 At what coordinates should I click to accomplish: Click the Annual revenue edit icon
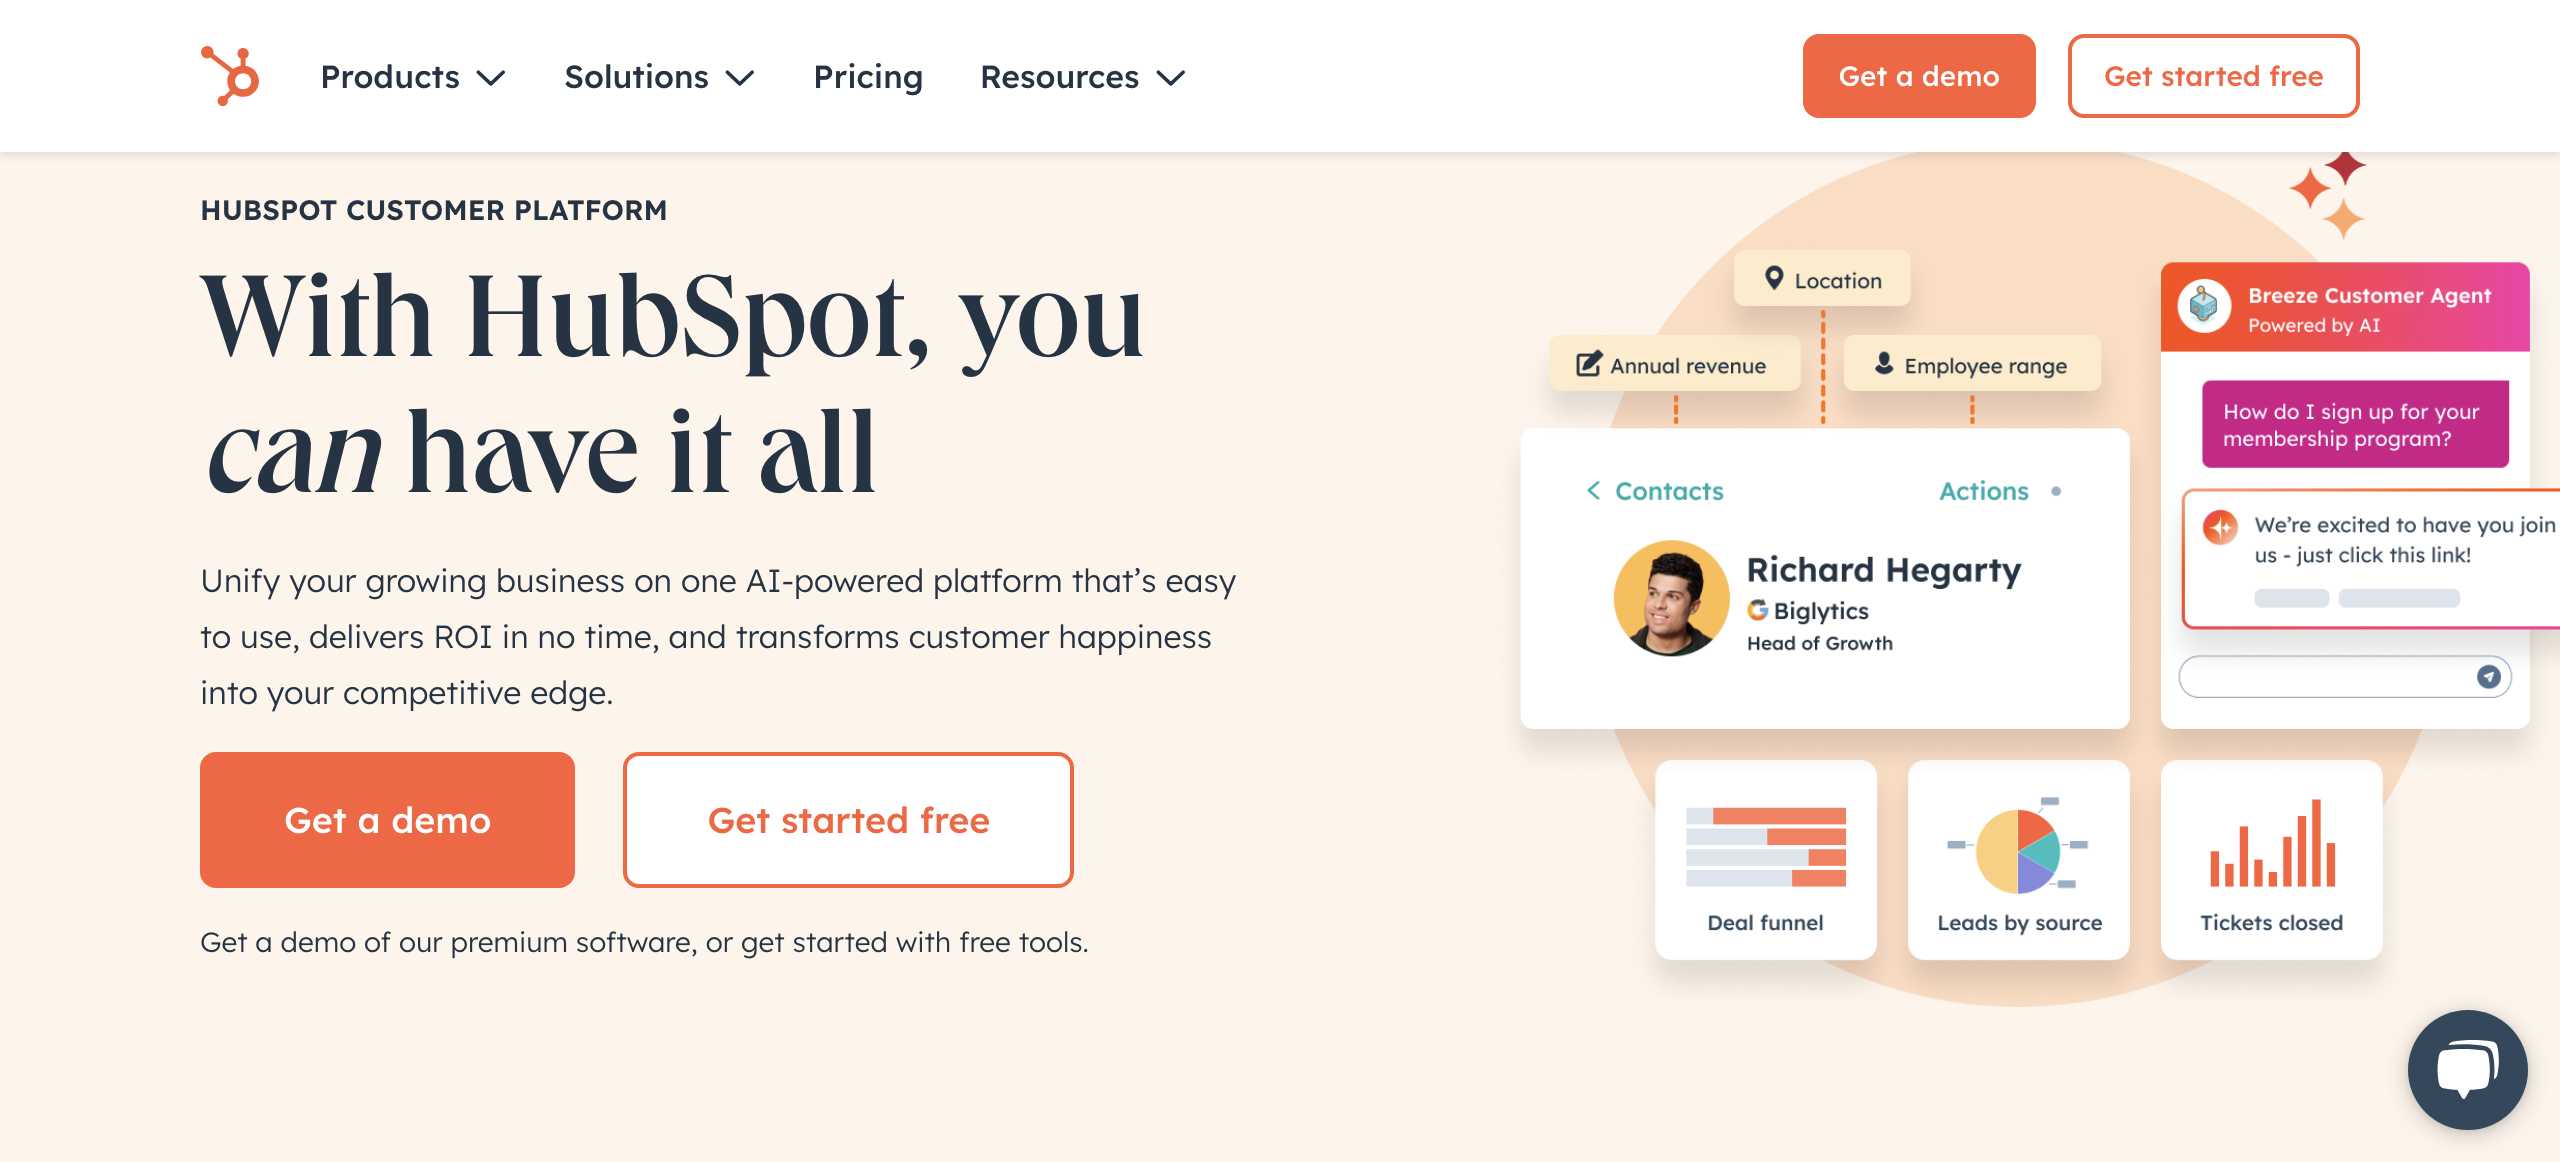click(x=1588, y=364)
